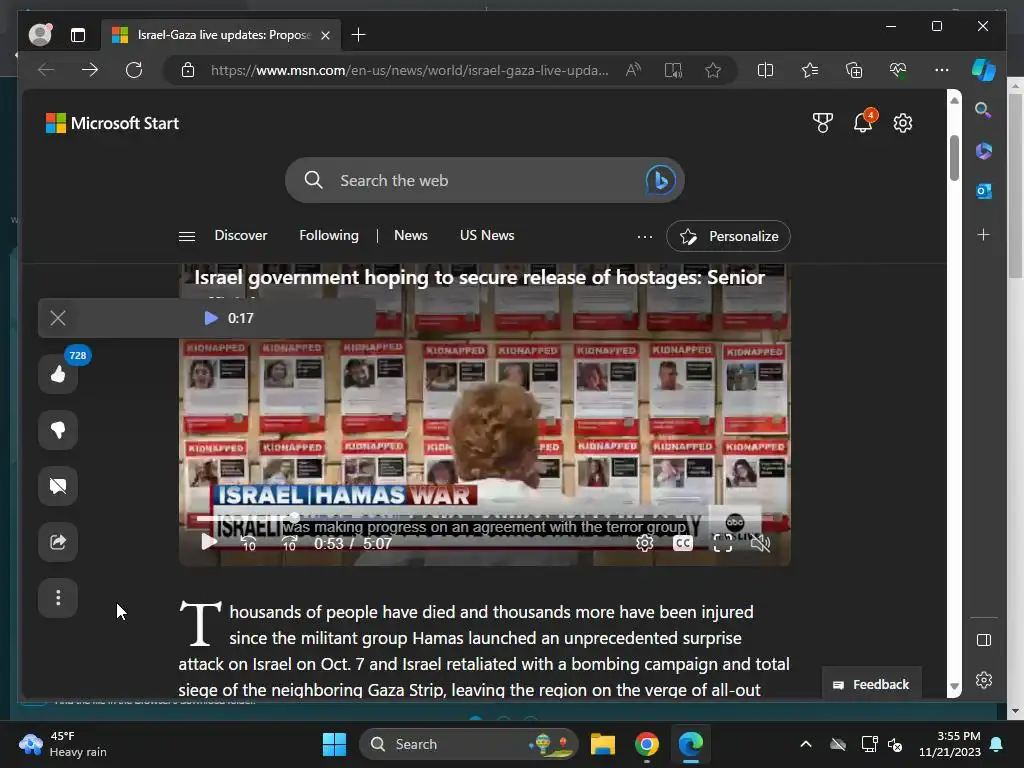This screenshot has height=768, width=1024.
Task: Open notifications bell with 4 alerts
Action: point(864,121)
